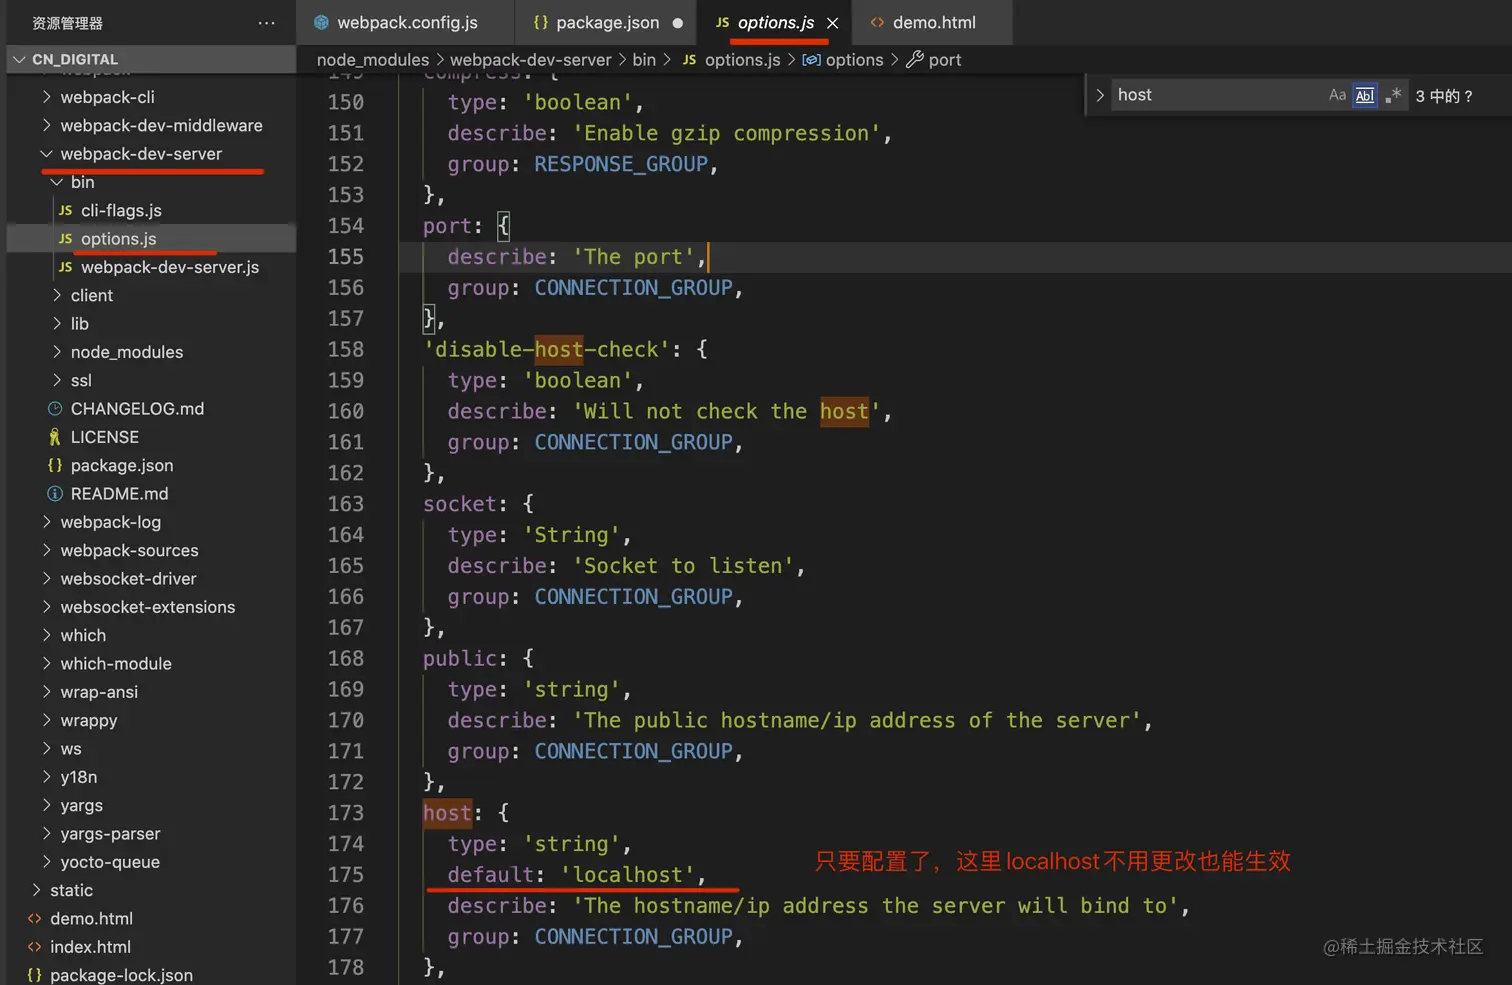This screenshot has height=985, width=1512.
Task: Click line number 154 in gutter
Action: (346, 226)
